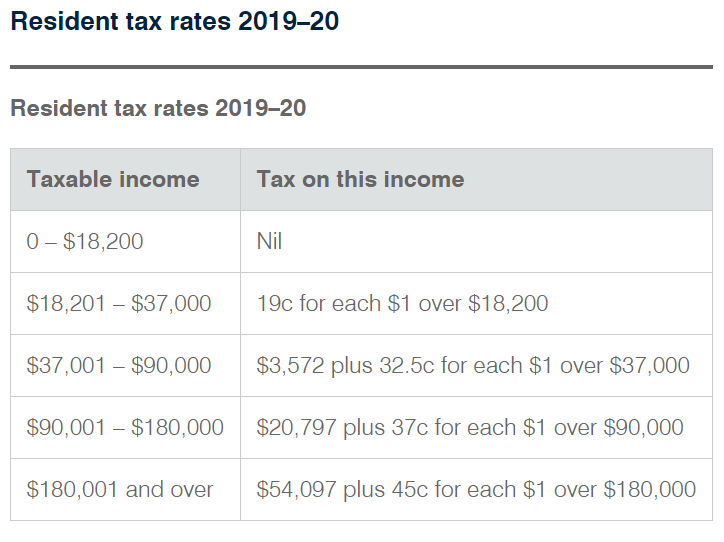Image resolution: width=724 pixels, height=542 pixels.
Task: Click the word income in Taxable income header
Action: (x=159, y=179)
